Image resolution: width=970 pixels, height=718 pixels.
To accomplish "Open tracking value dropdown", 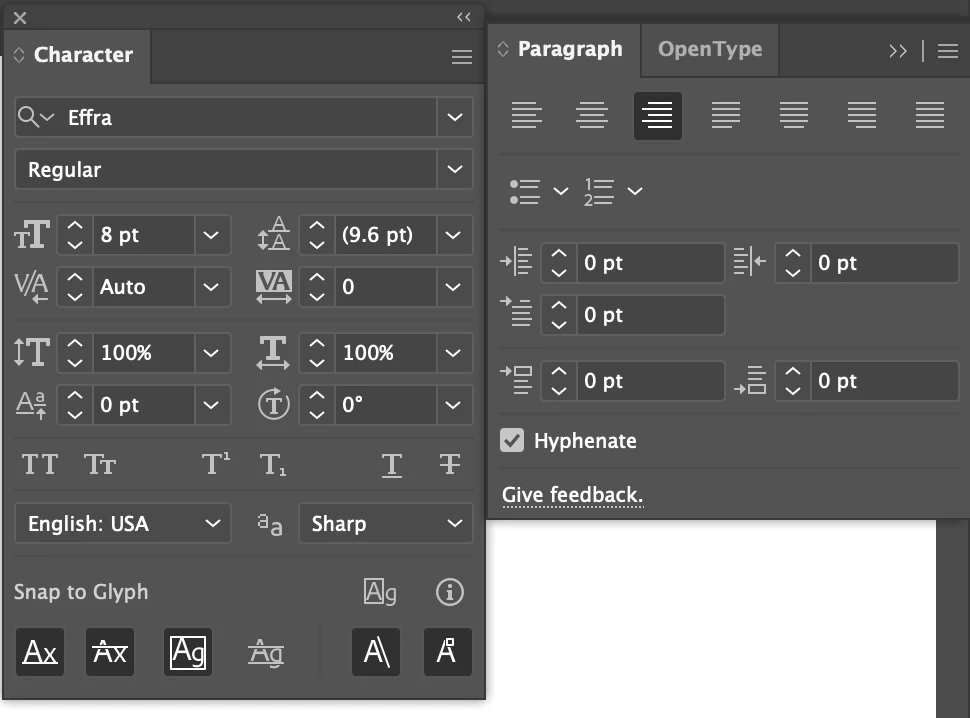I will point(453,287).
